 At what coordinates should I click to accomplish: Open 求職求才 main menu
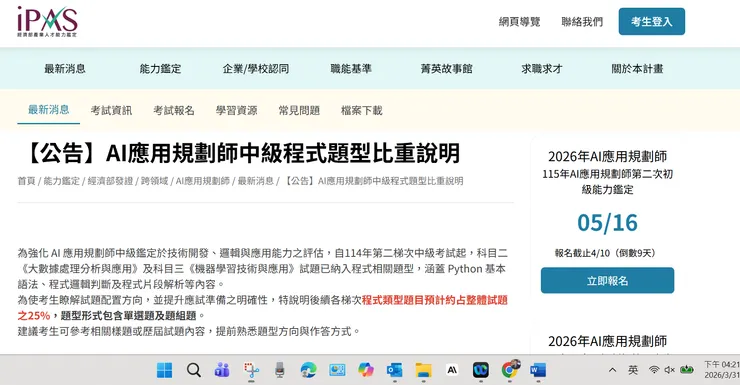pyautogui.click(x=542, y=69)
